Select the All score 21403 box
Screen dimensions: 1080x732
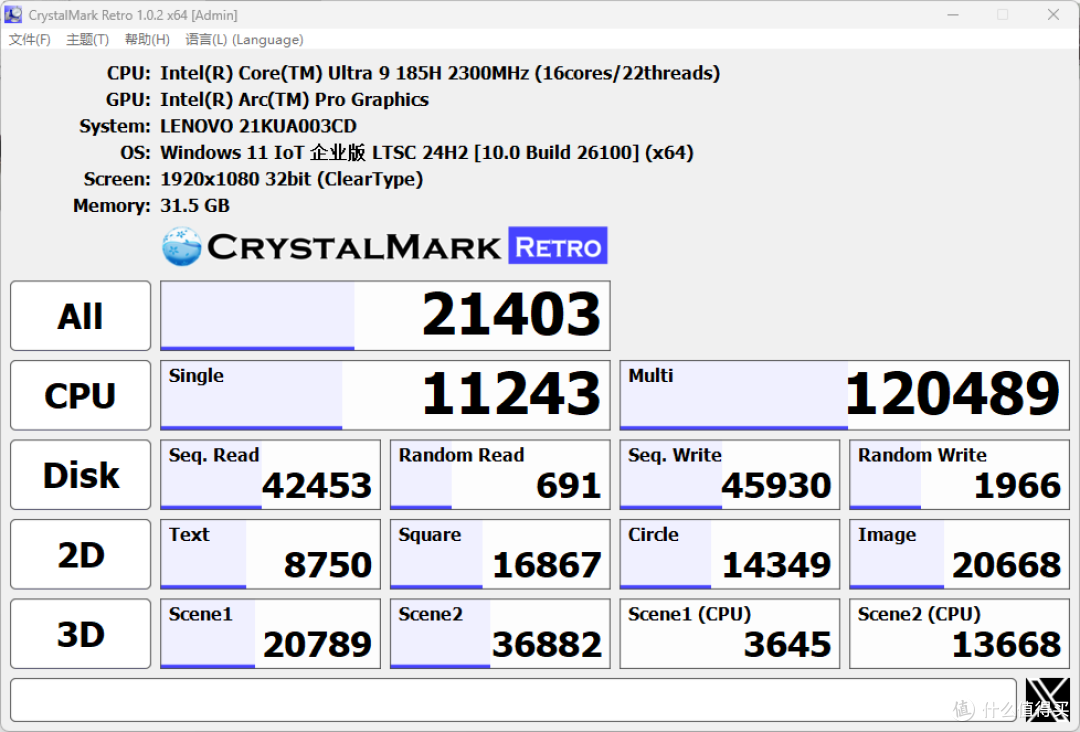(x=385, y=316)
